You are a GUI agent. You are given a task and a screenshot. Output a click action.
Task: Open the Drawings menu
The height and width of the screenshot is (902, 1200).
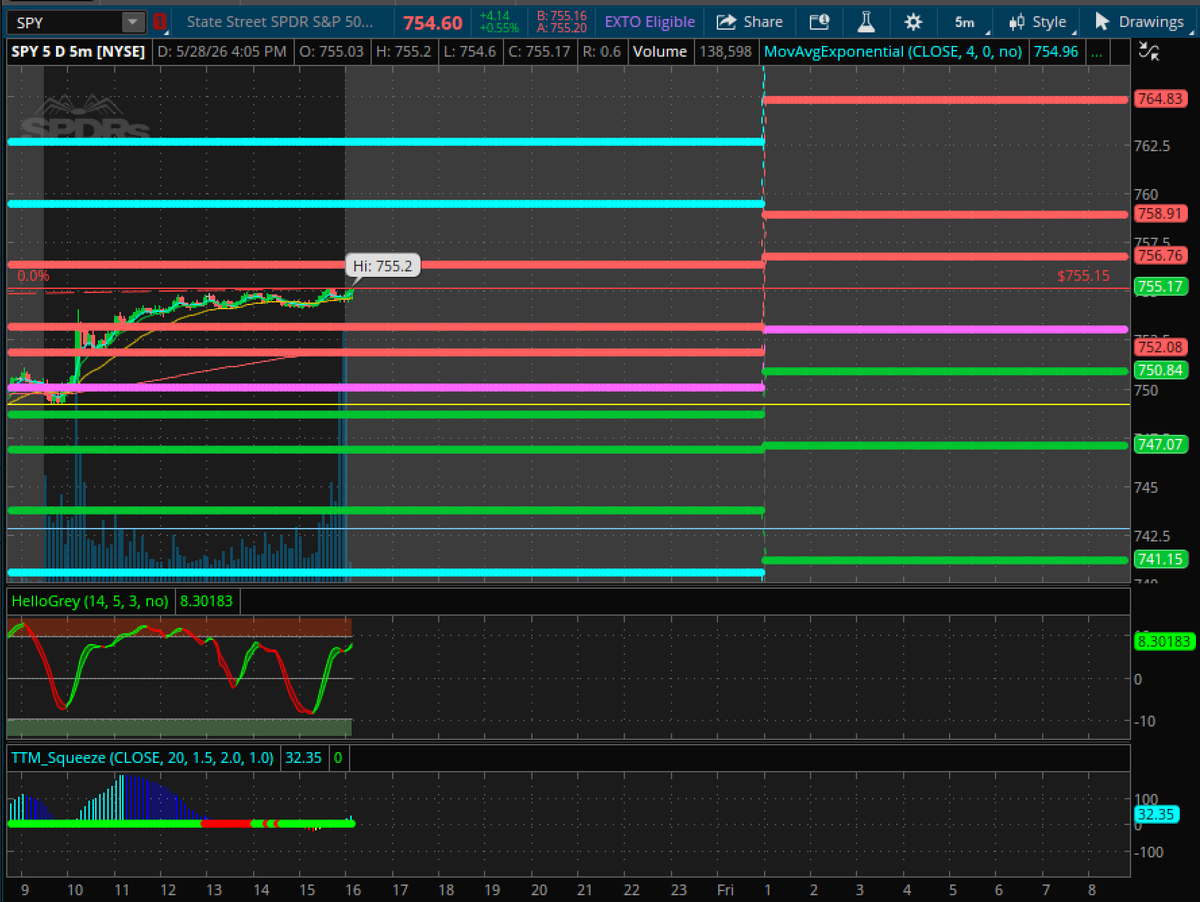click(1139, 22)
